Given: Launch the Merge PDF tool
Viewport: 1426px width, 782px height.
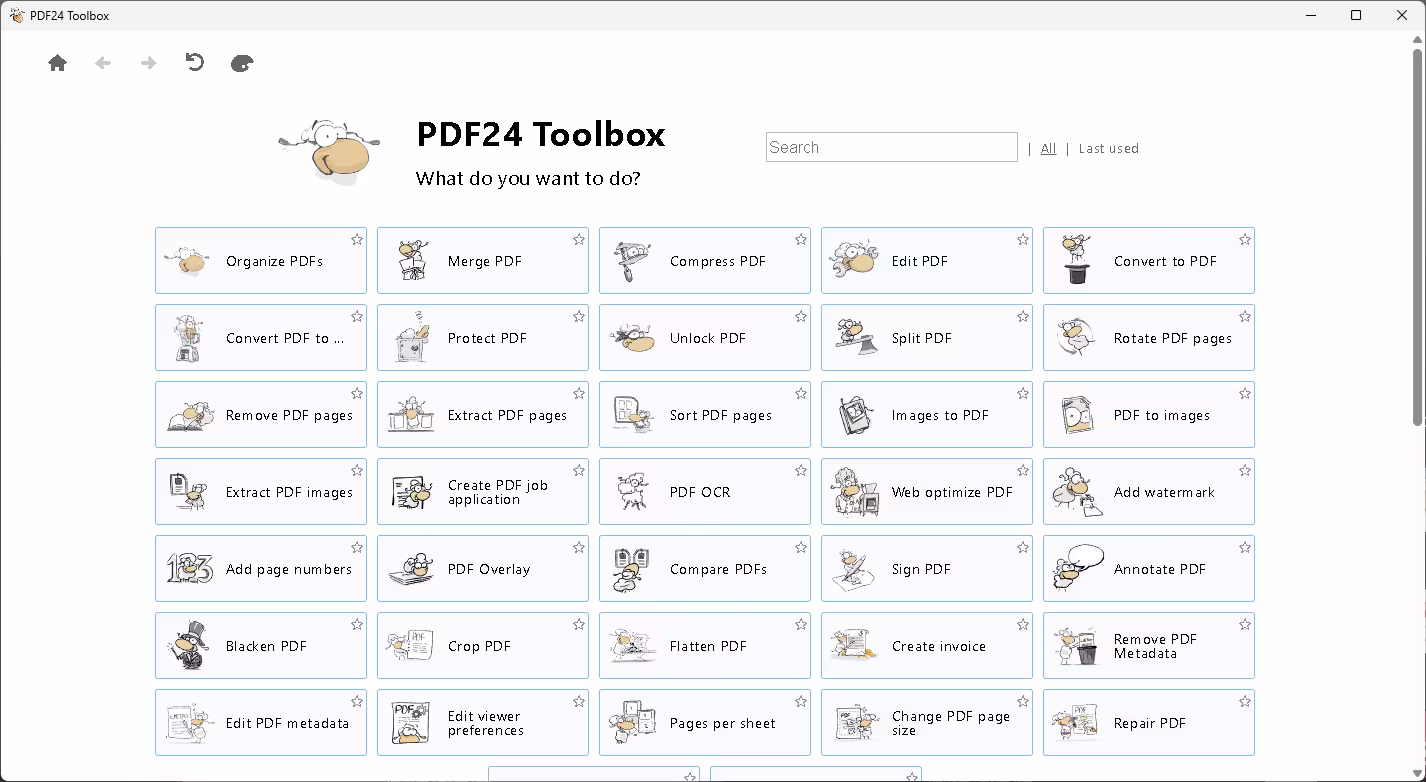Looking at the screenshot, I should click(x=483, y=261).
